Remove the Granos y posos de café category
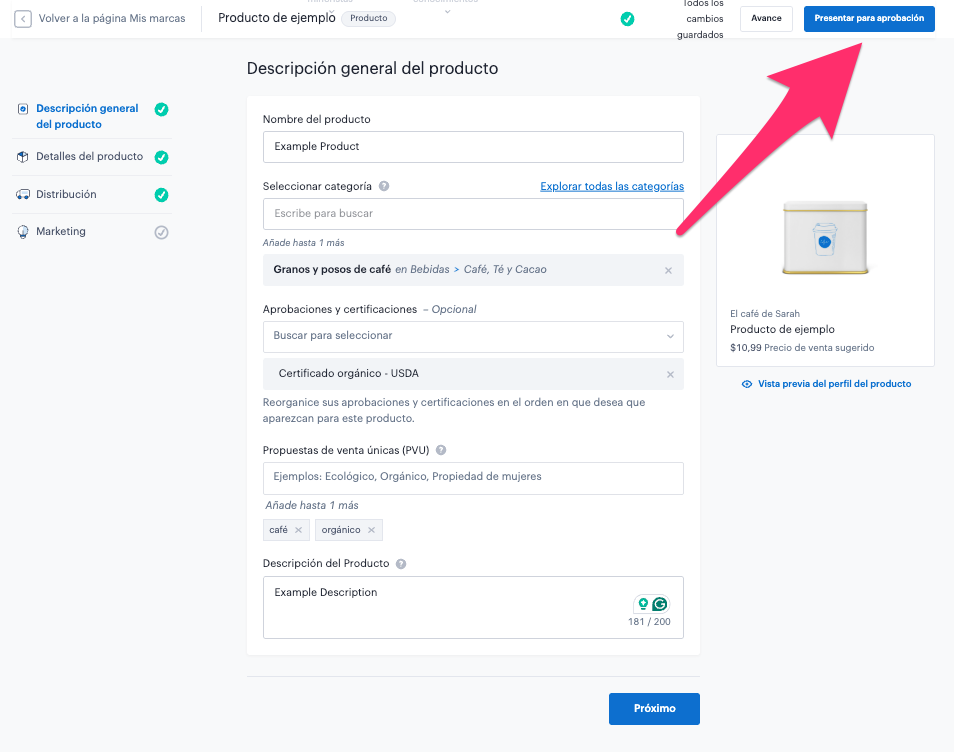Viewport: 954px width, 752px height. 668,270
